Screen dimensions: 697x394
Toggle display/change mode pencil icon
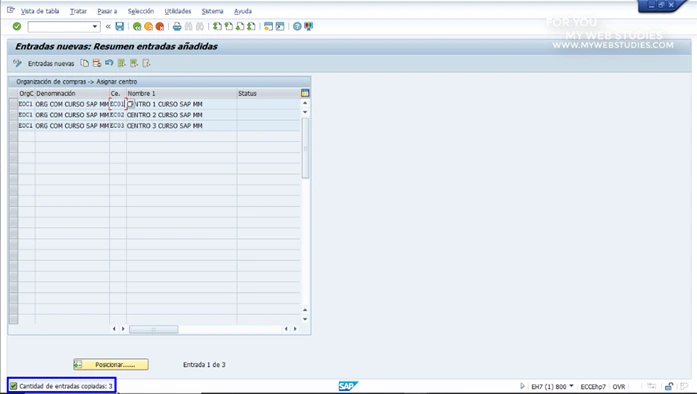click(x=17, y=63)
